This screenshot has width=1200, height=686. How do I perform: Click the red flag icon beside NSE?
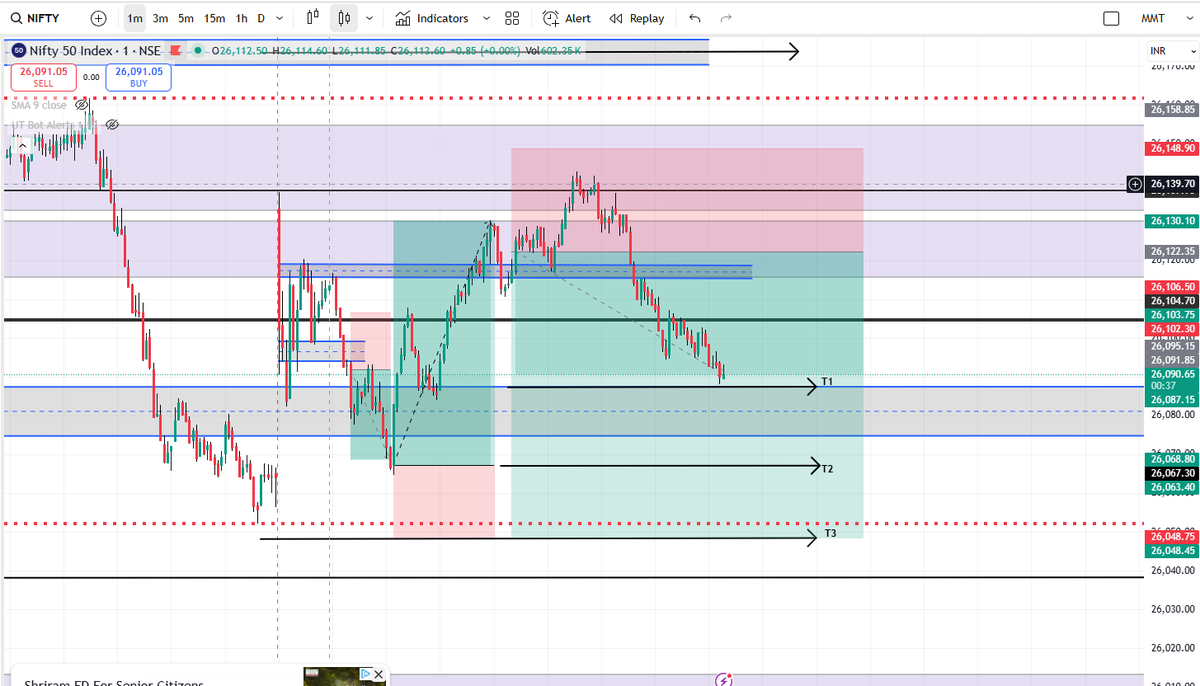(177, 50)
